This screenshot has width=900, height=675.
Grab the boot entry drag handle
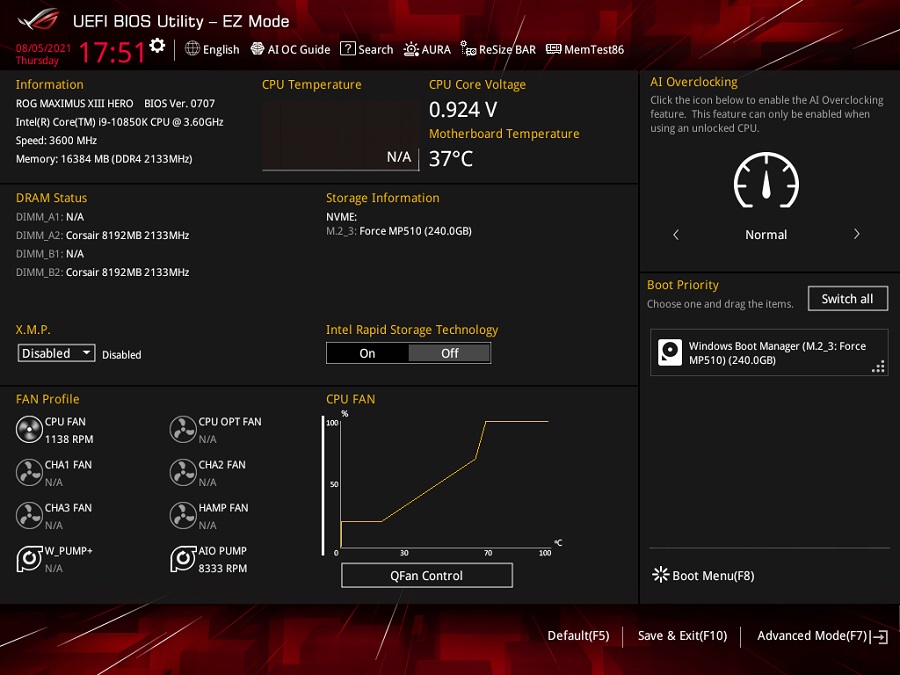(x=878, y=366)
